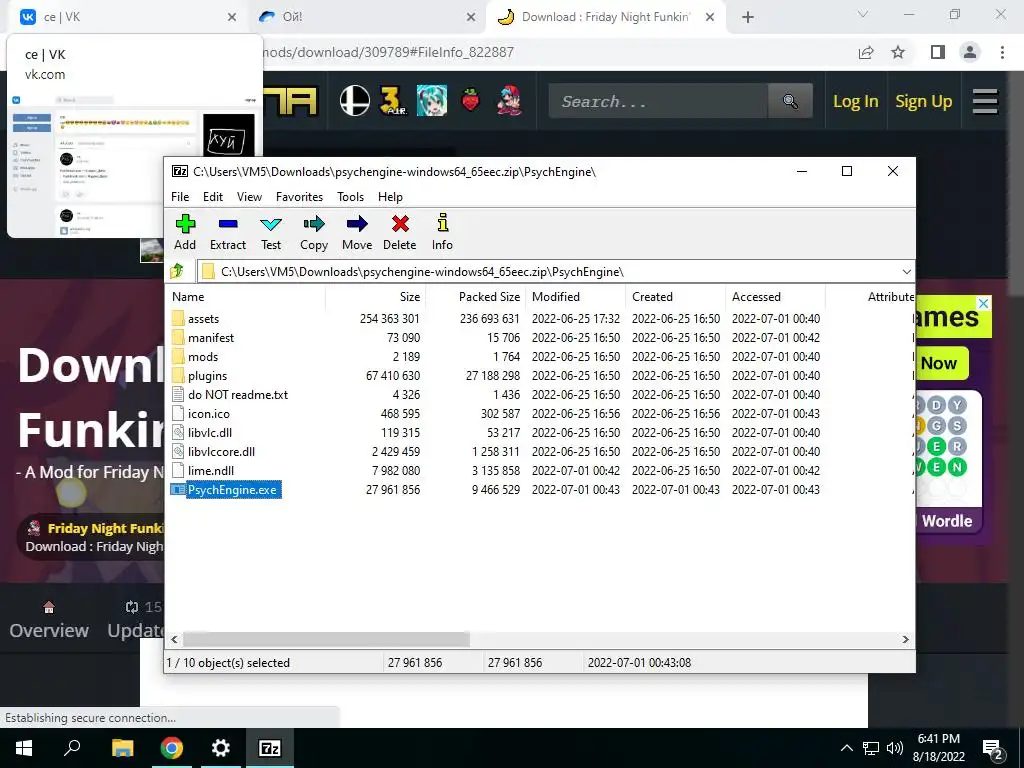Open File Explorer from taskbar
Screen dimensions: 1024x768
(x=122, y=748)
